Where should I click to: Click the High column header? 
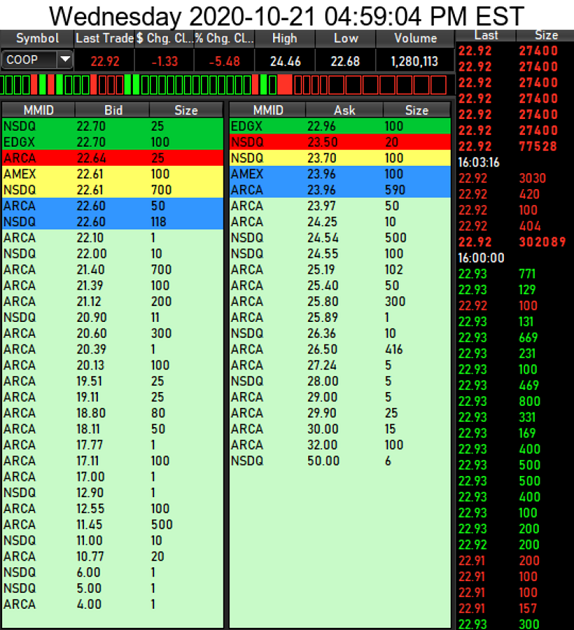pos(285,39)
